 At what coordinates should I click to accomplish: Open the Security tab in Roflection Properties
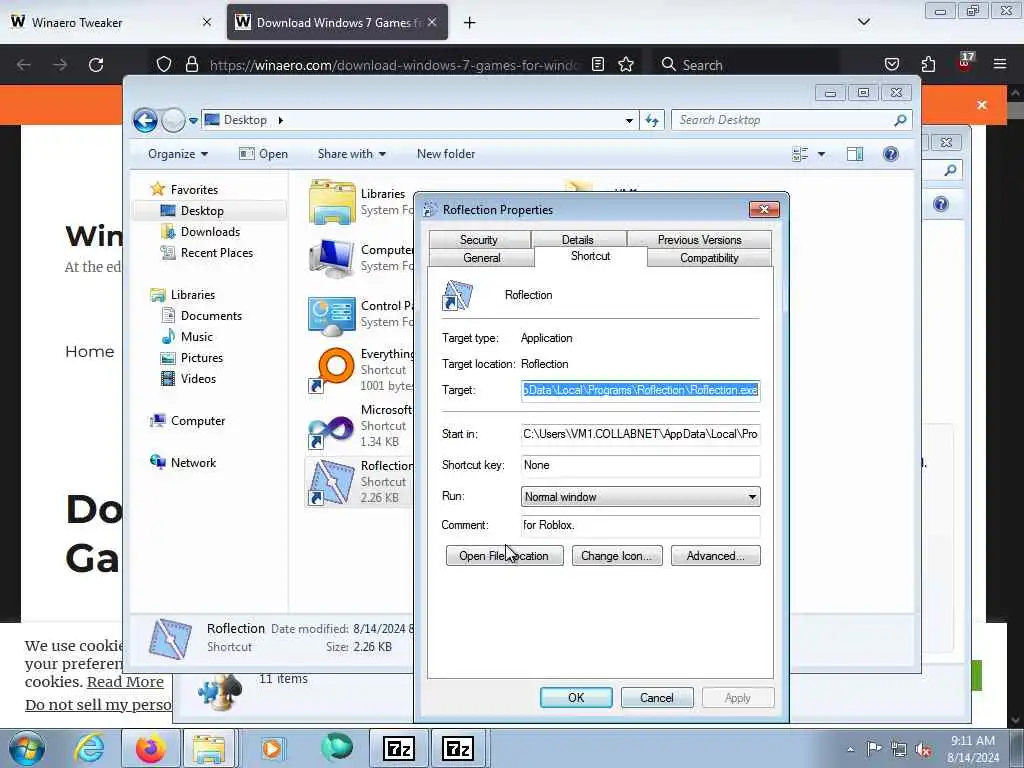coord(479,240)
